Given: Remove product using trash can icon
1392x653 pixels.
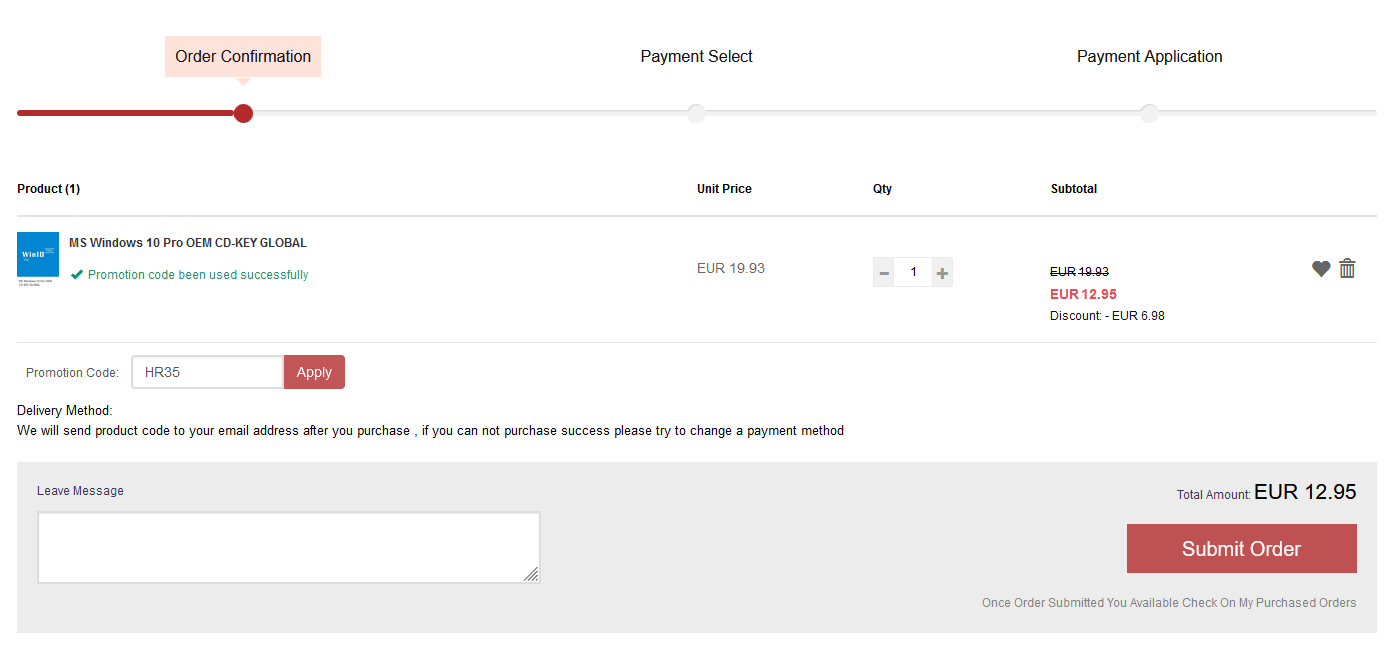Looking at the screenshot, I should click(1347, 268).
